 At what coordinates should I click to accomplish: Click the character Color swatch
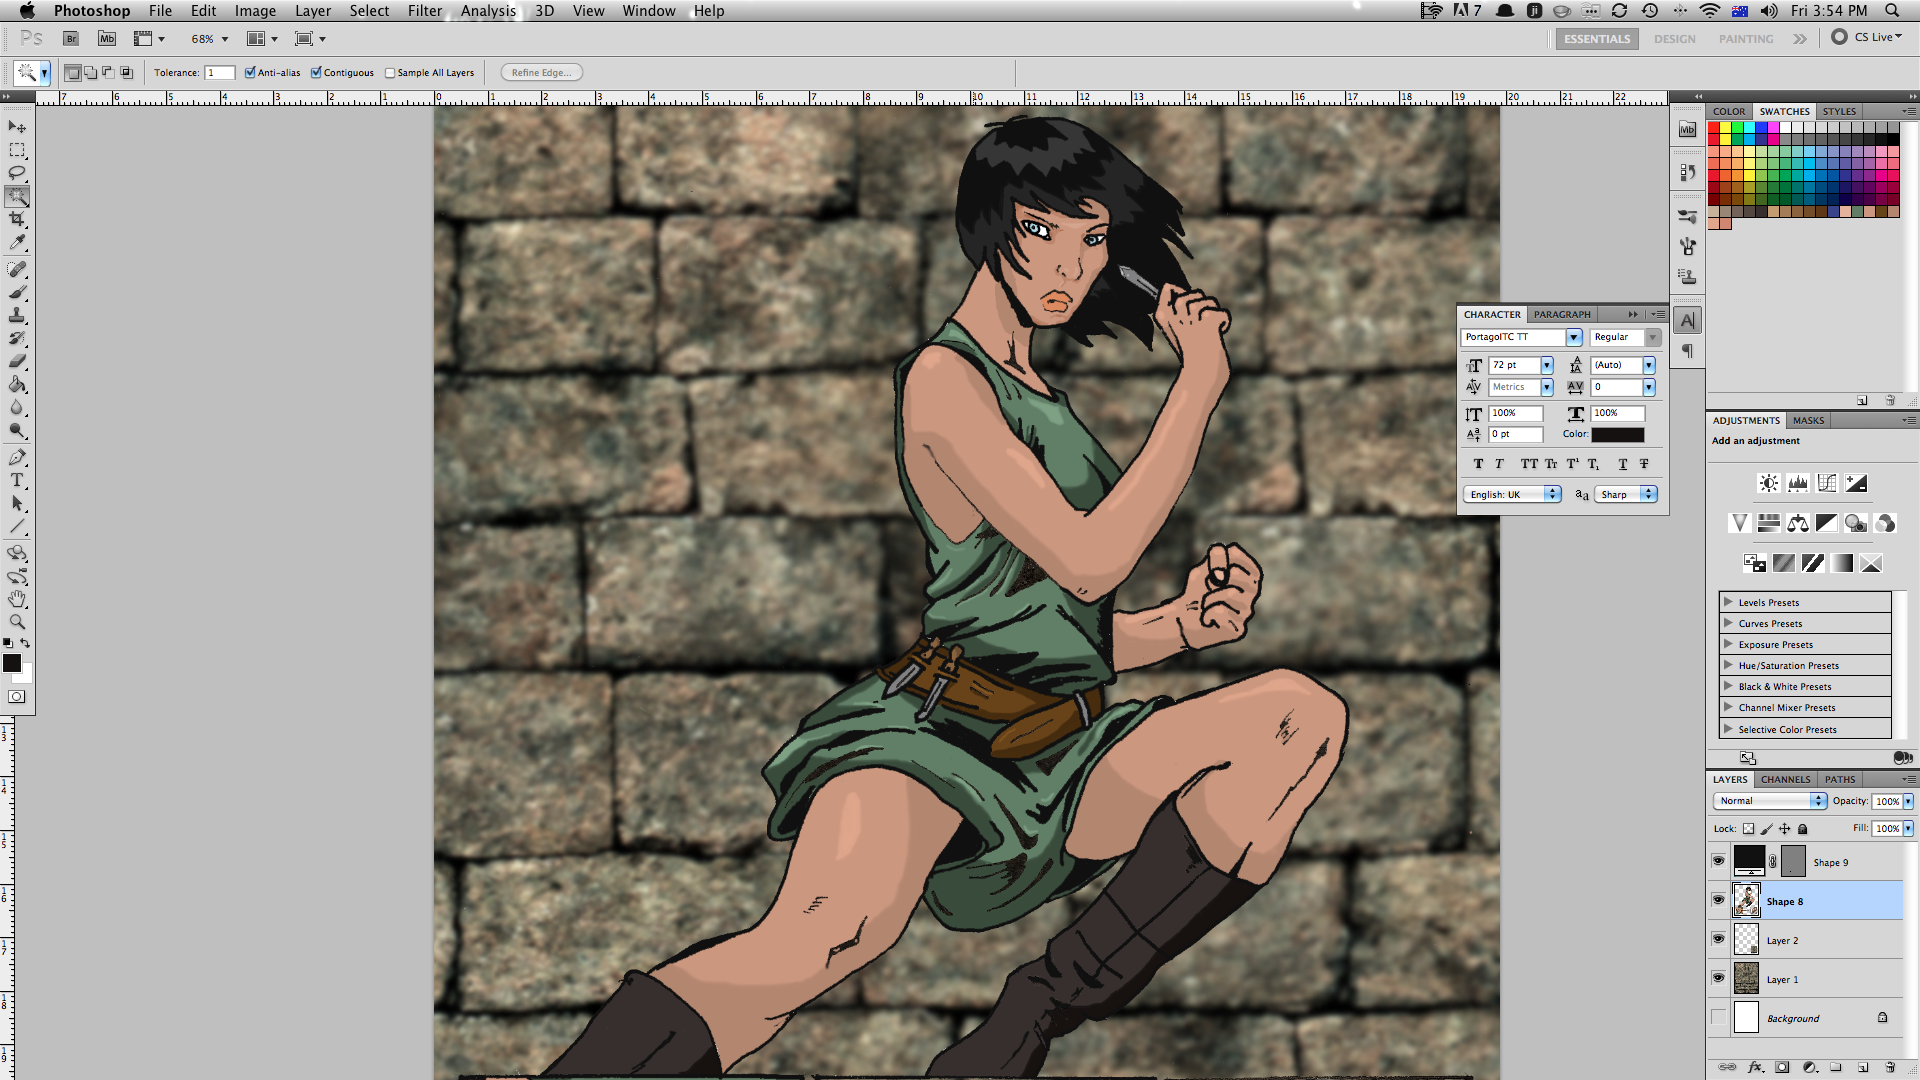1617,435
